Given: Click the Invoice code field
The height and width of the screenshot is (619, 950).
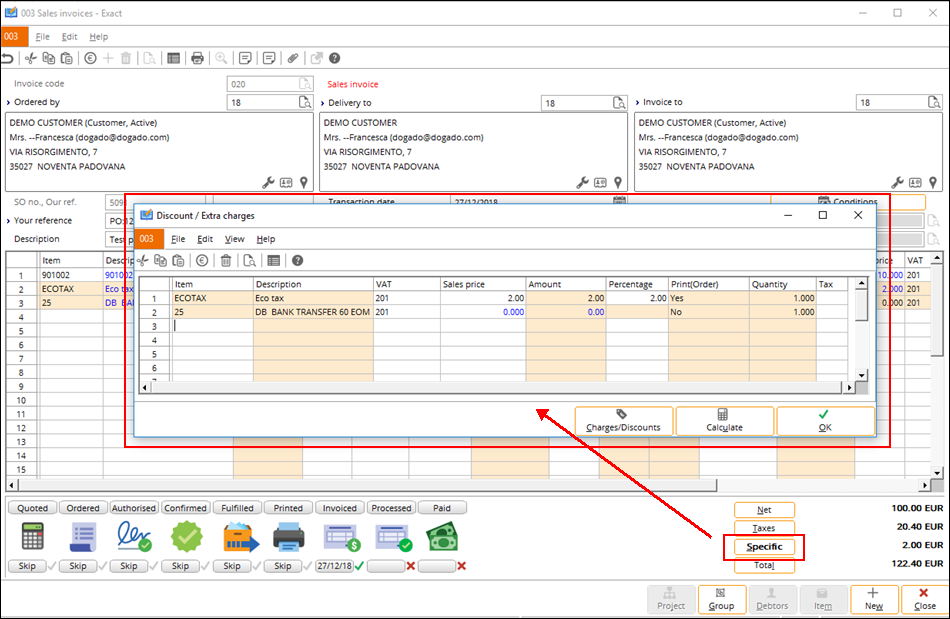Looking at the screenshot, I should click(270, 84).
